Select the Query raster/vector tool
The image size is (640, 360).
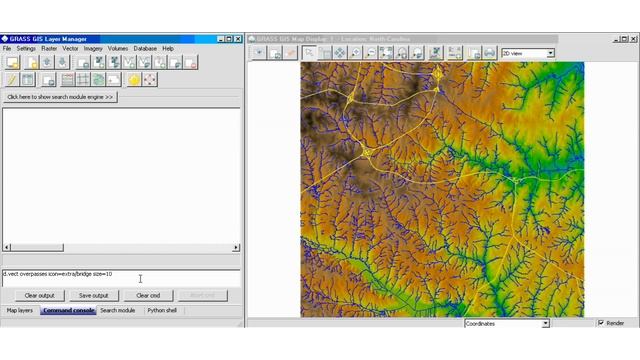(x=324, y=53)
